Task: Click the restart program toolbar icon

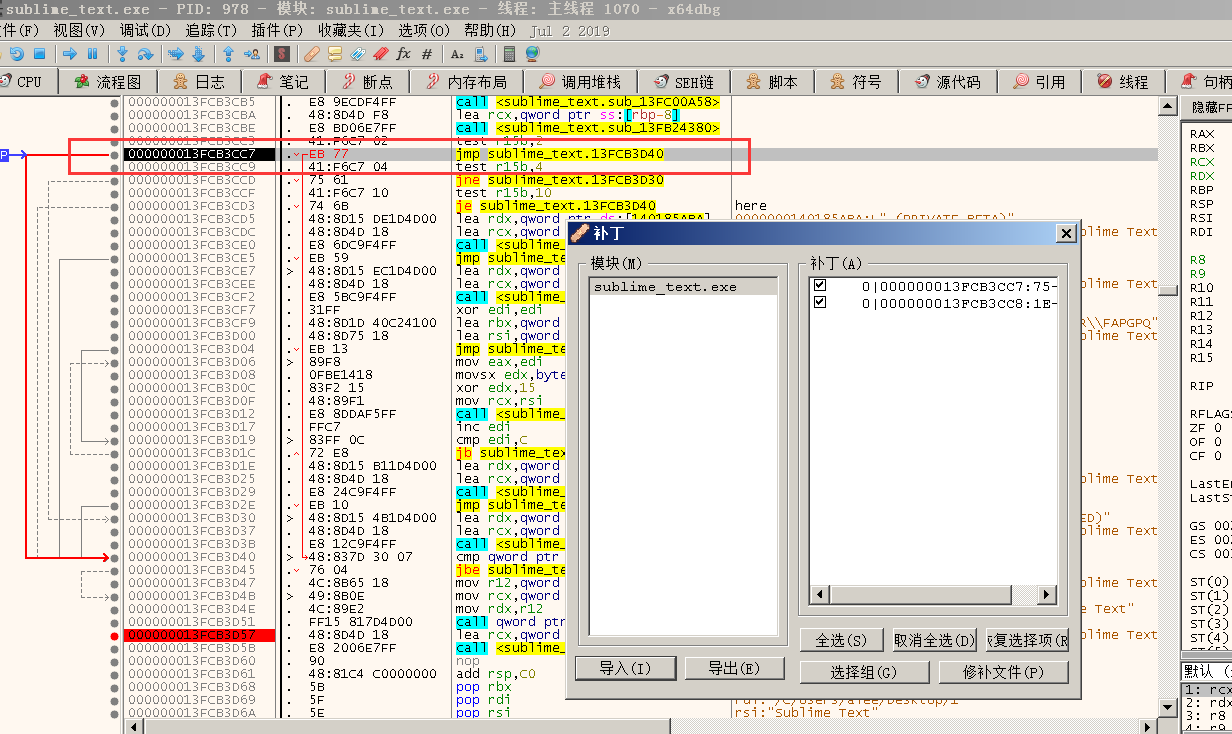Action: point(17,54)
